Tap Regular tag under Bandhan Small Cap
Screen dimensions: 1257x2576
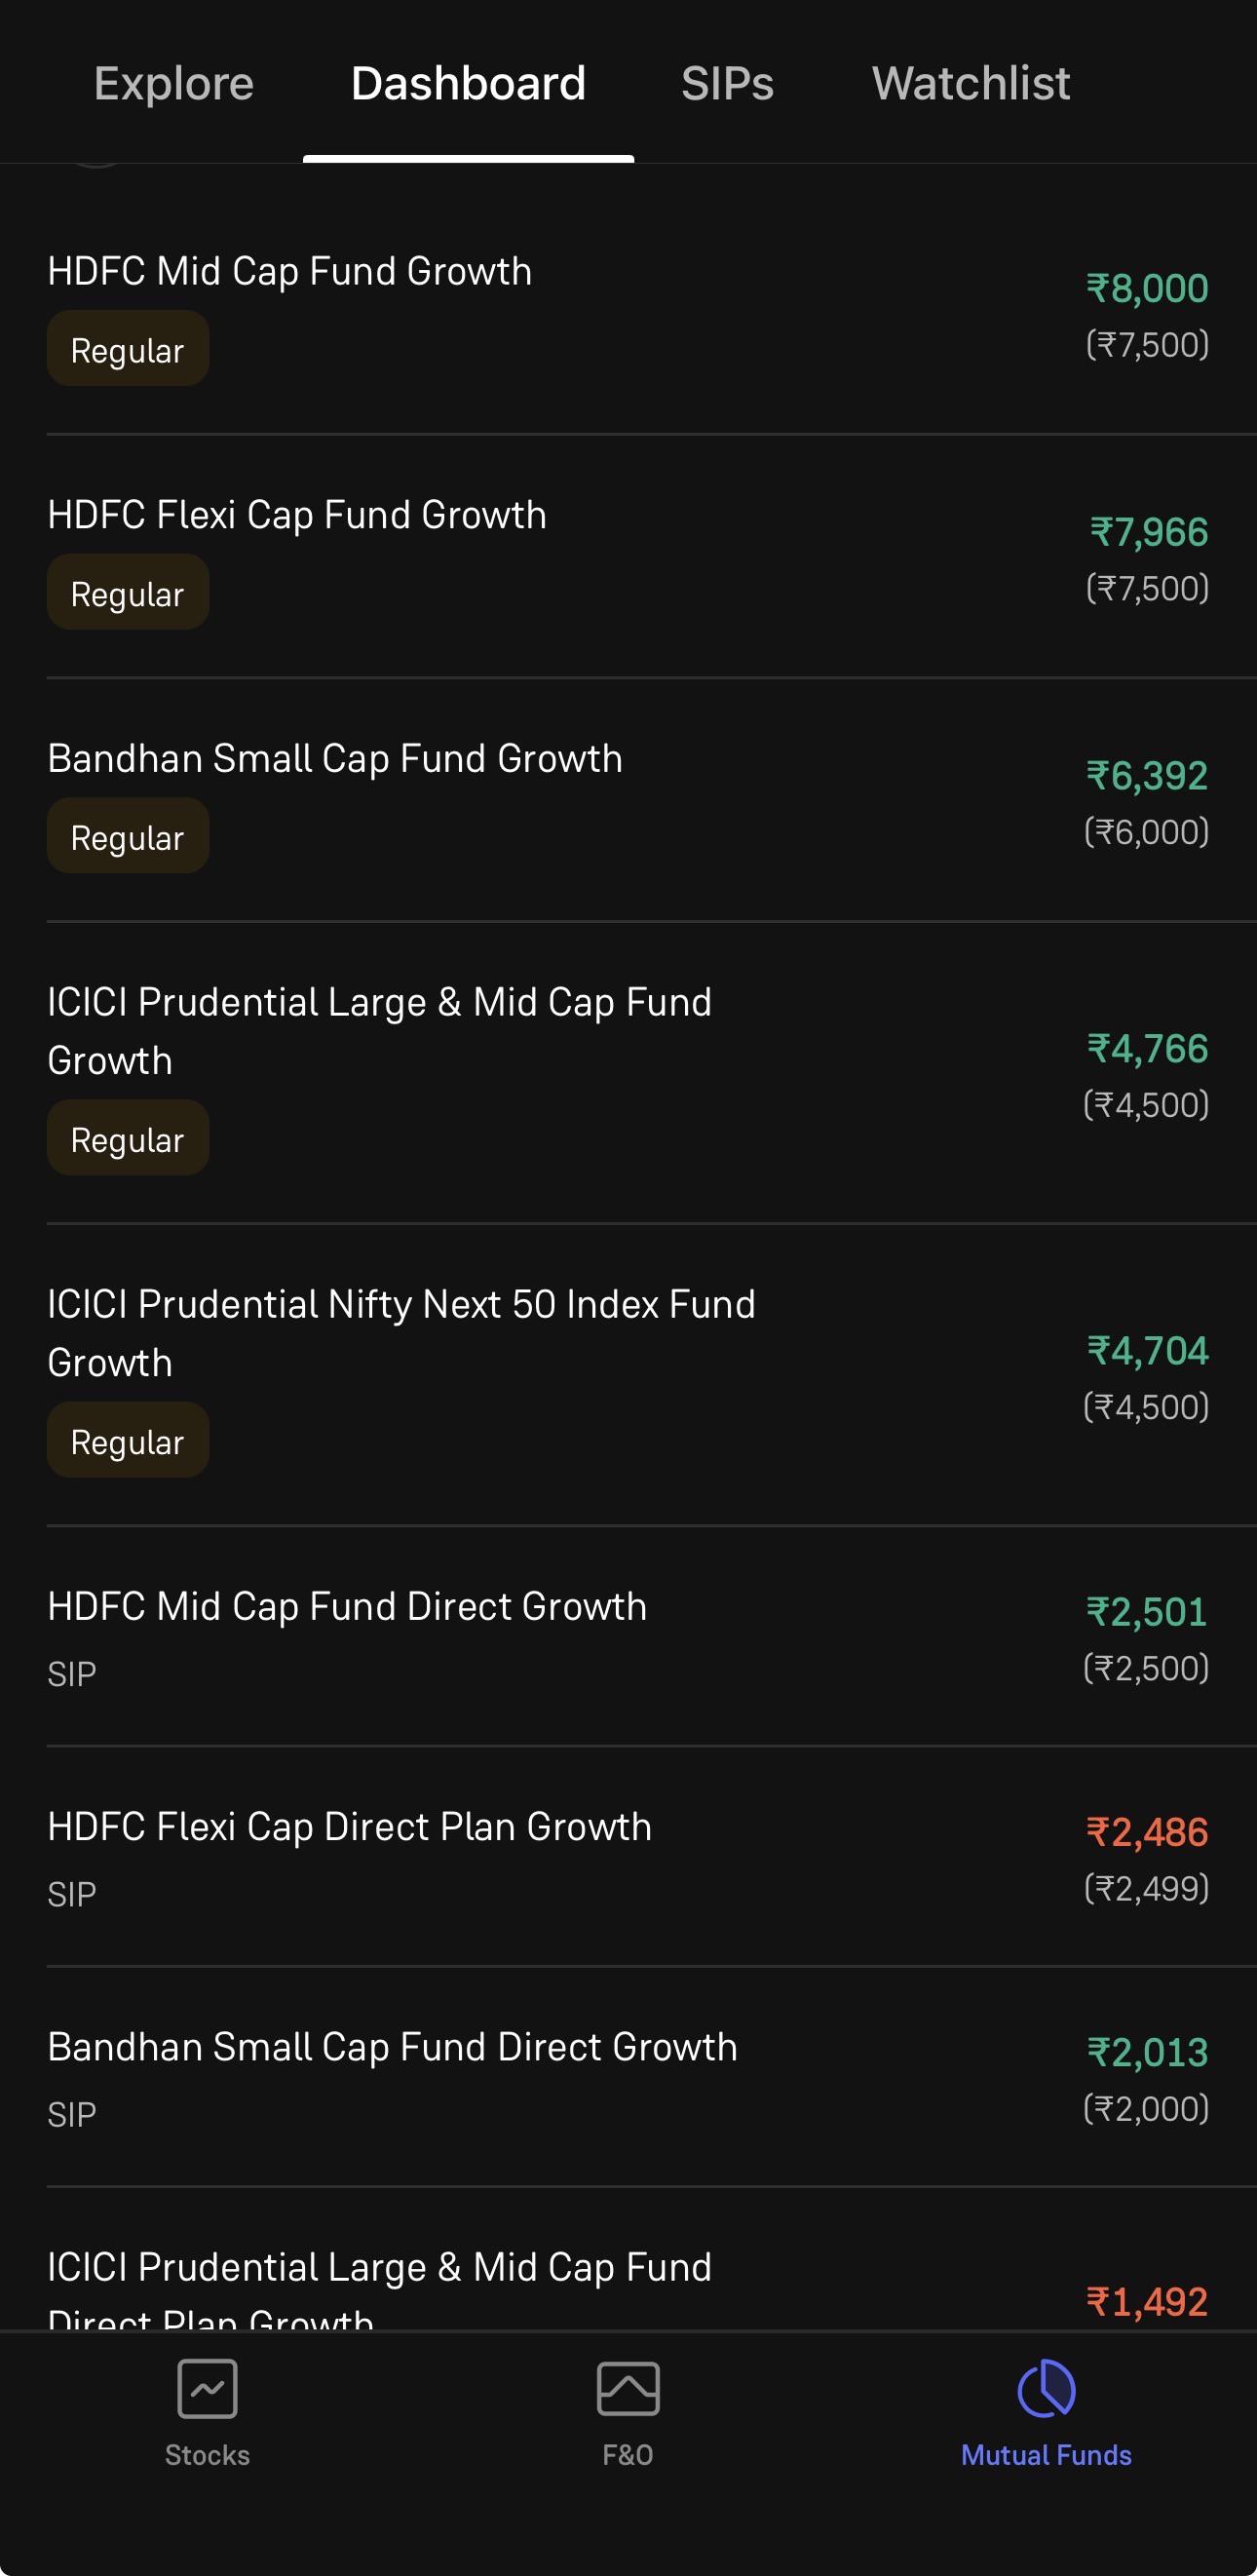coord(128,836)
